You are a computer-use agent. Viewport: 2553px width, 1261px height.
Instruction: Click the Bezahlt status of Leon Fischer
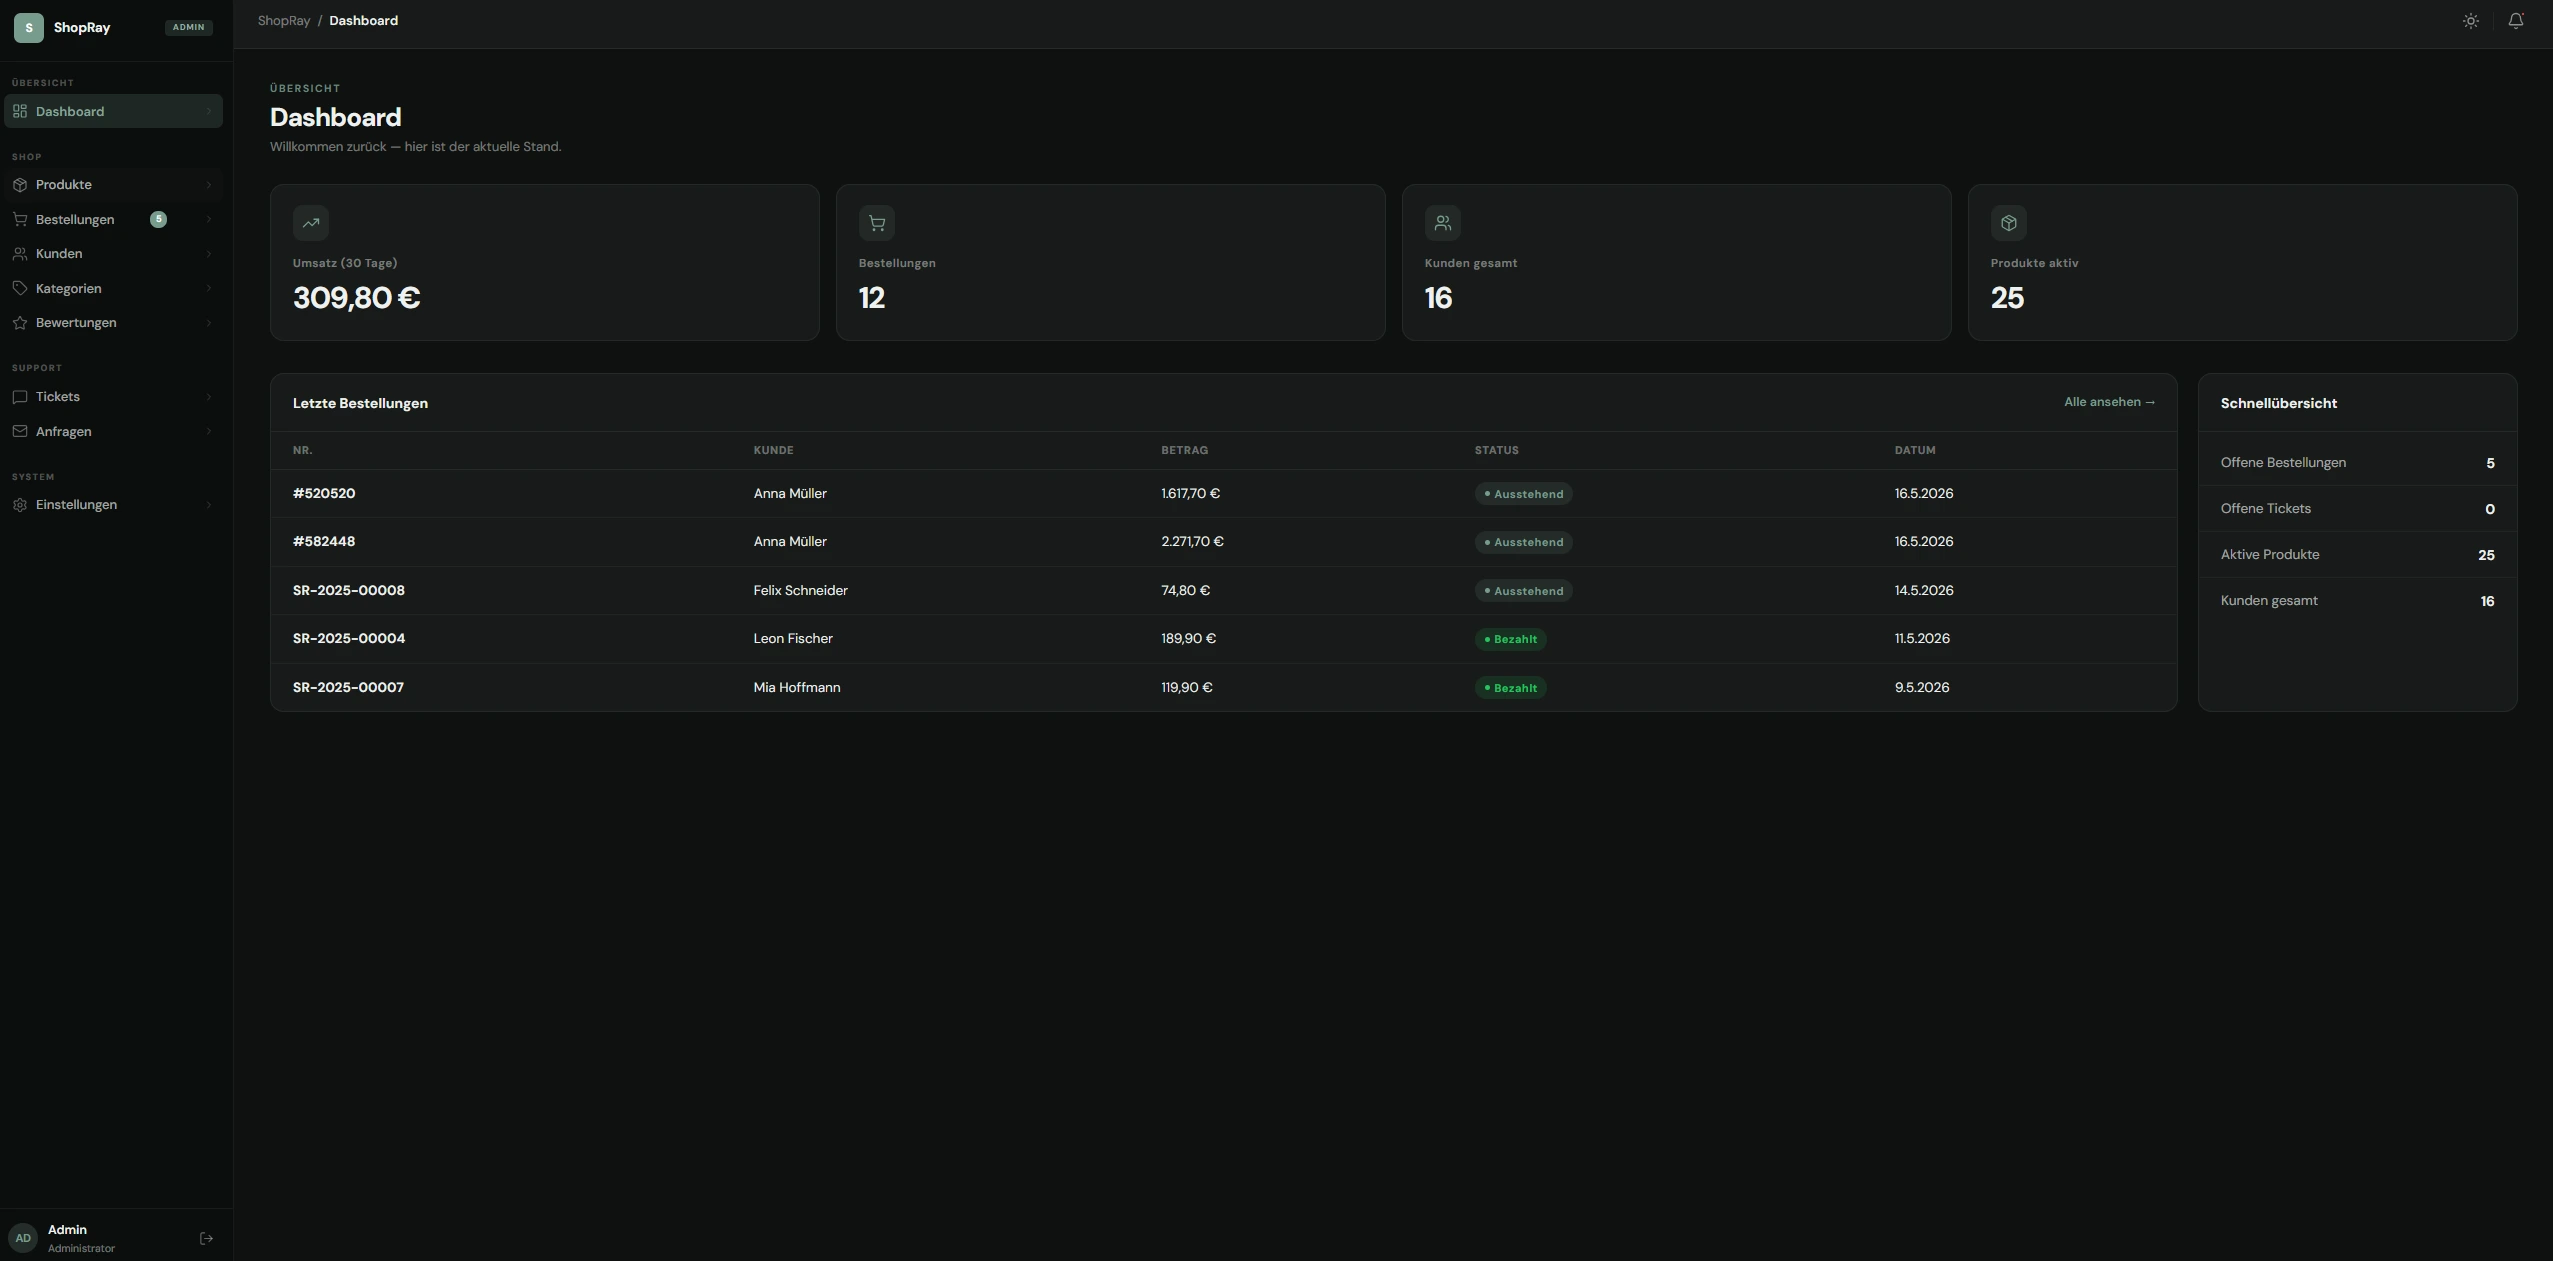(1510, 639)
